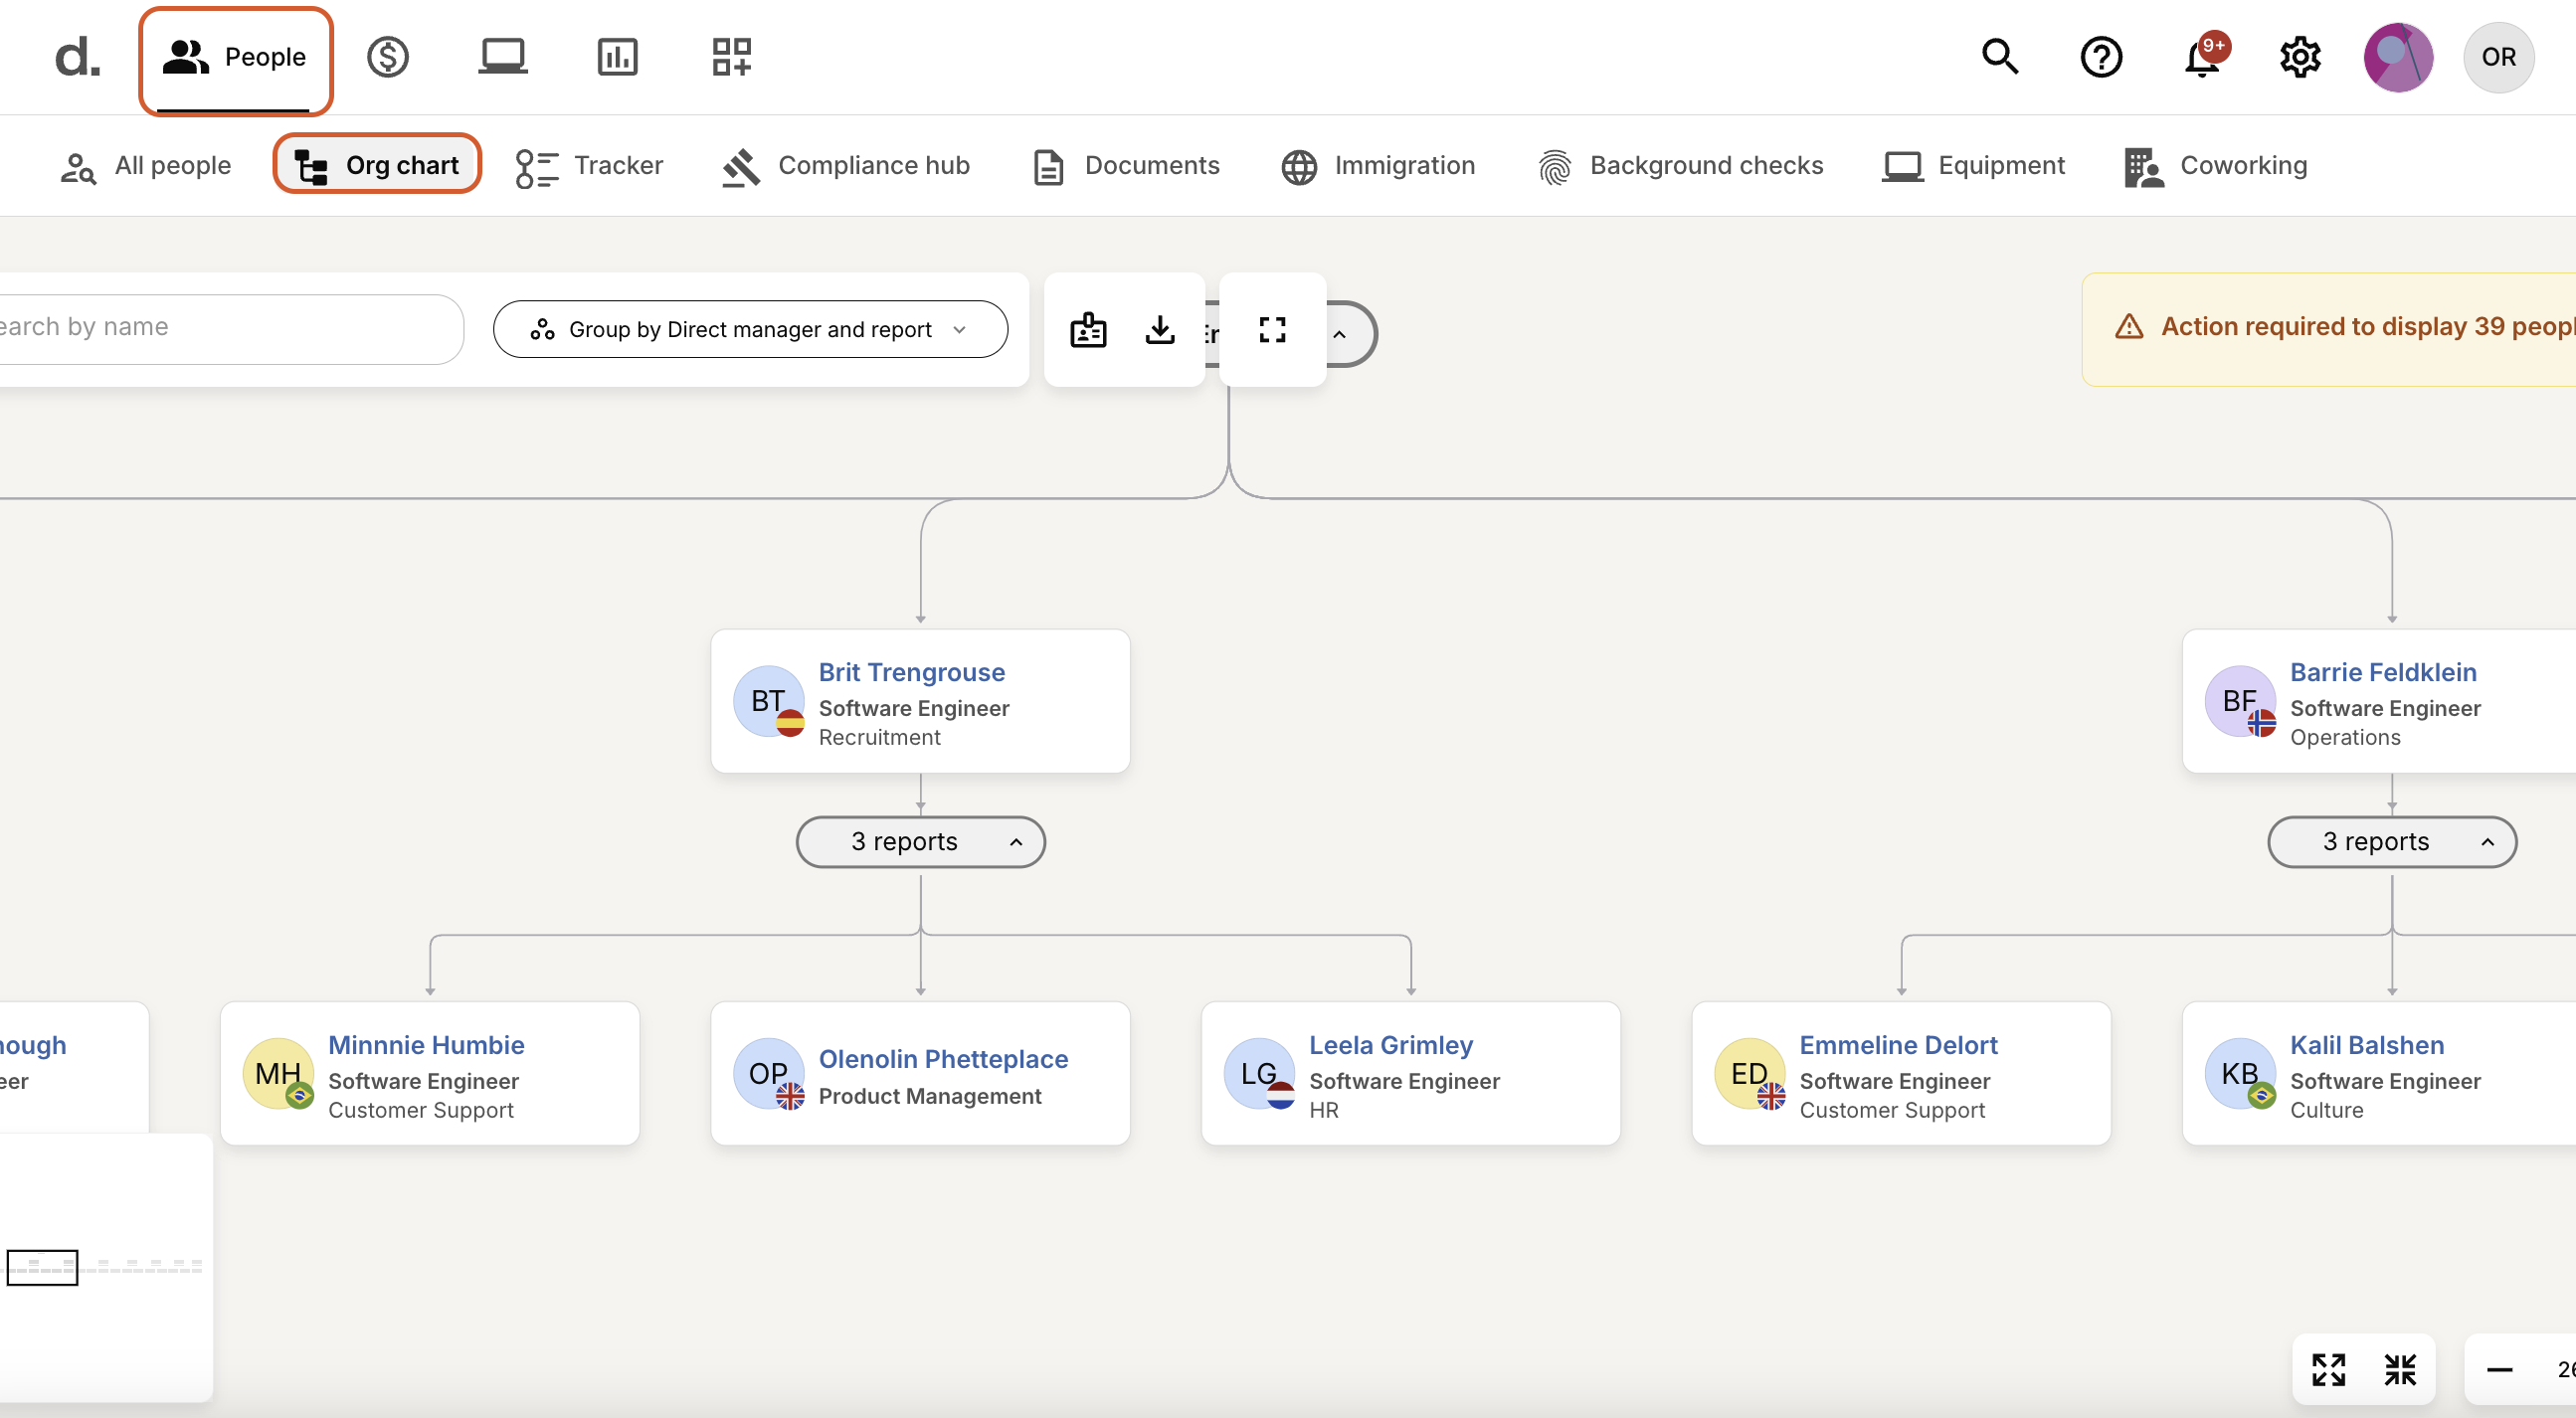
Task: Open Minnnie Humbie profile link
Action: tap(426, 1045)
